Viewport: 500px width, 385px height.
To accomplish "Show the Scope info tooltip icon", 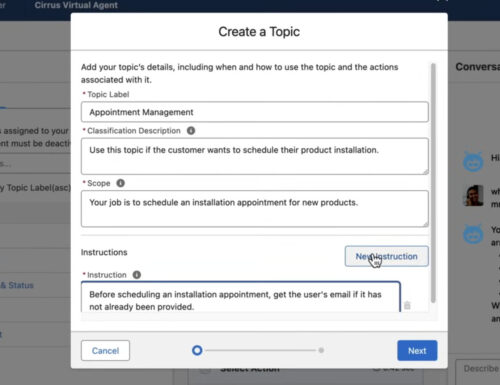I will click(120, 183).
